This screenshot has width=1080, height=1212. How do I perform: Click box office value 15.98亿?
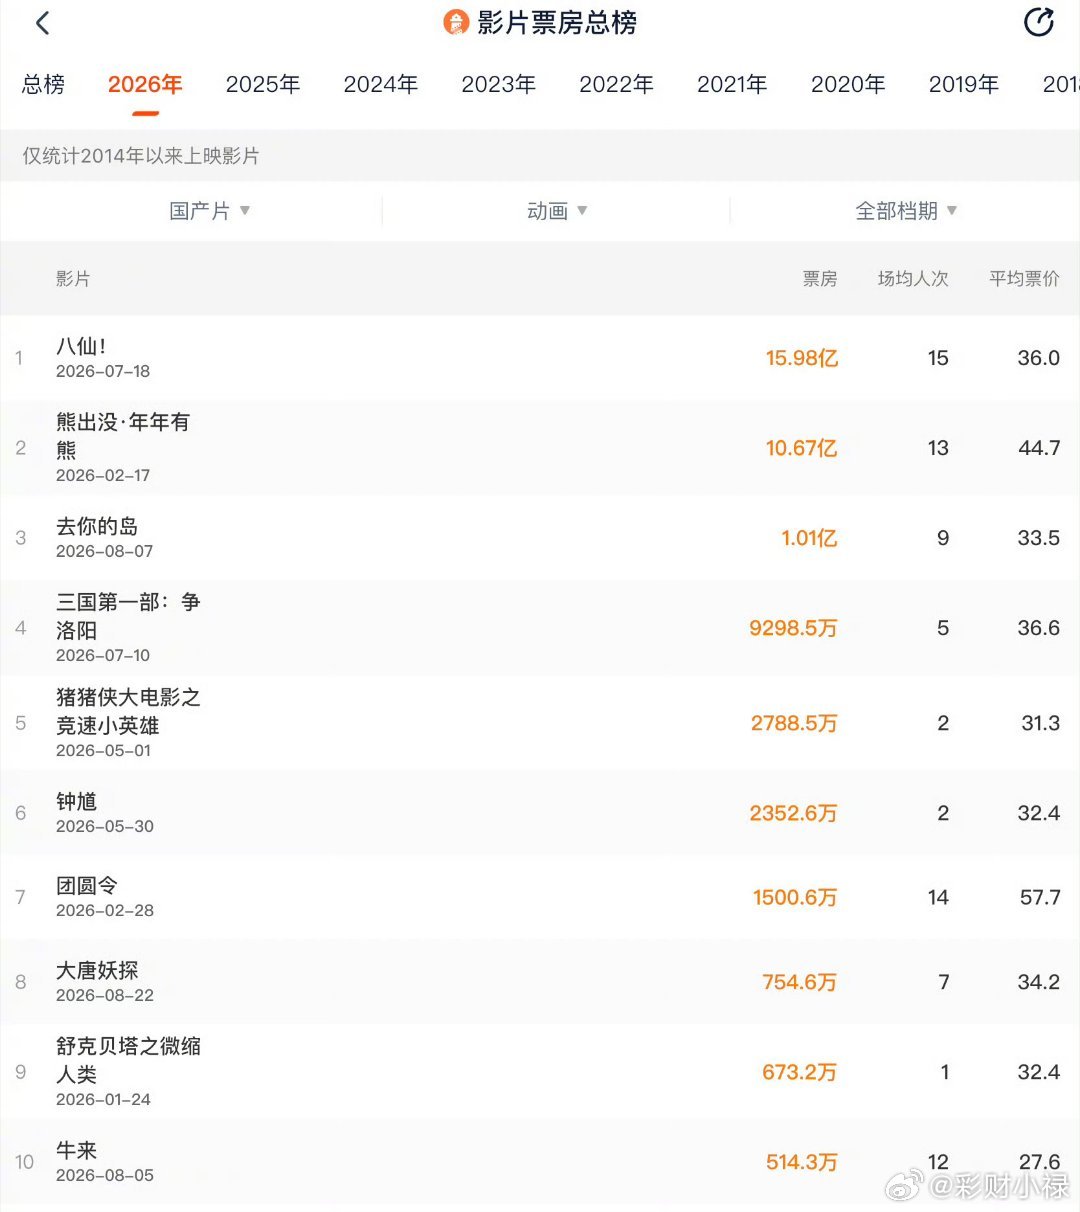pos(802,358)
